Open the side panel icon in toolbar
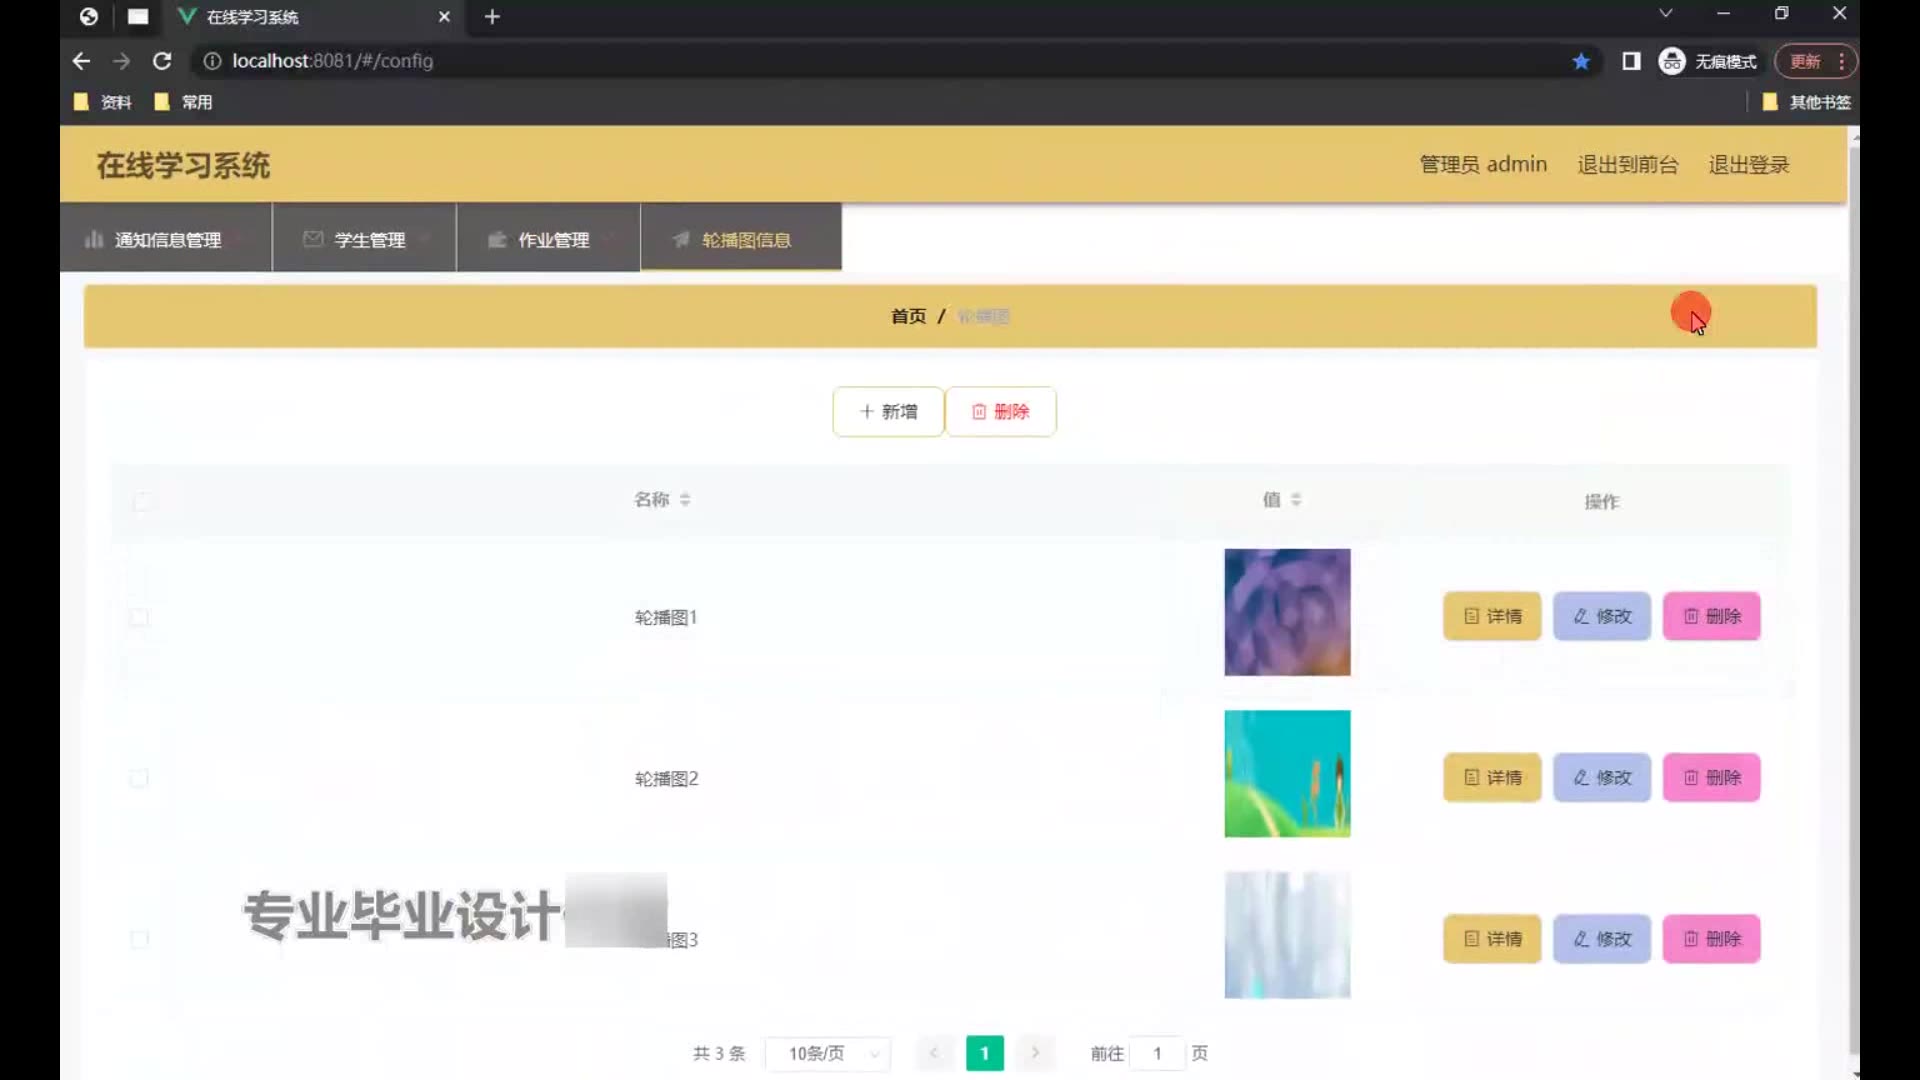The image size is (1920, 1080). point(1631,61)
